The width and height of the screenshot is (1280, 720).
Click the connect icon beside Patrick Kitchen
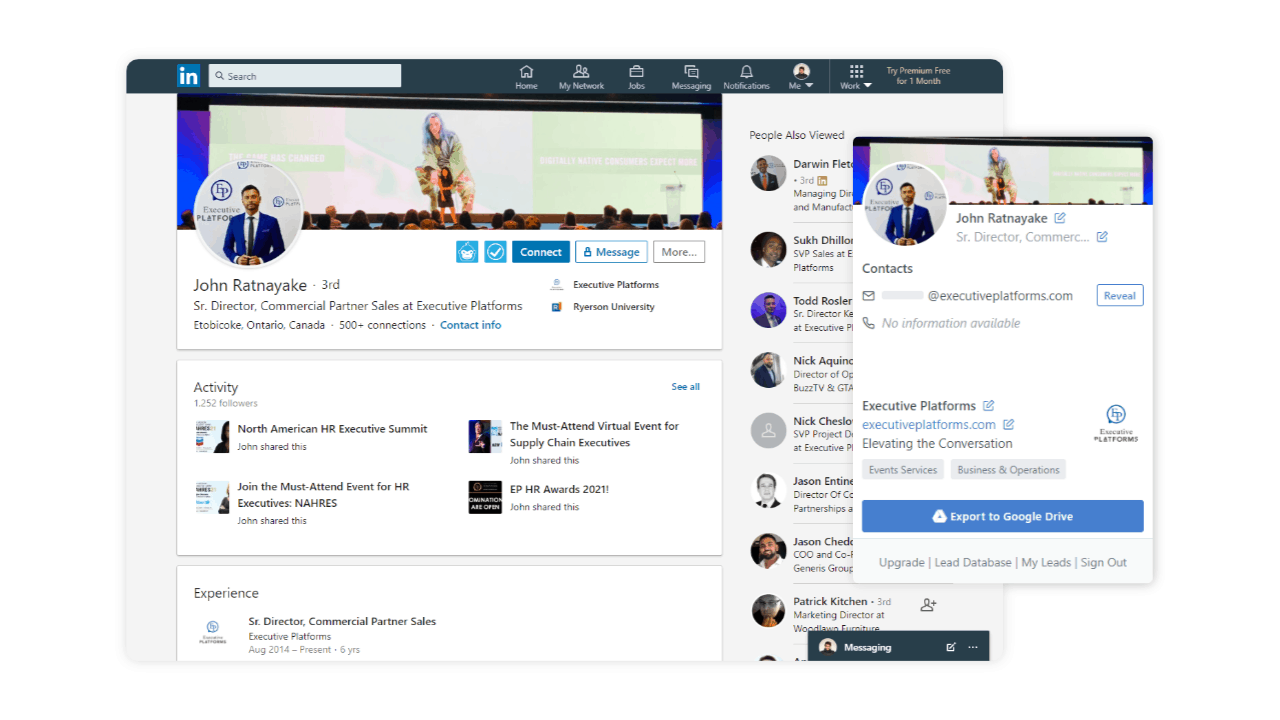pos(928,605)
